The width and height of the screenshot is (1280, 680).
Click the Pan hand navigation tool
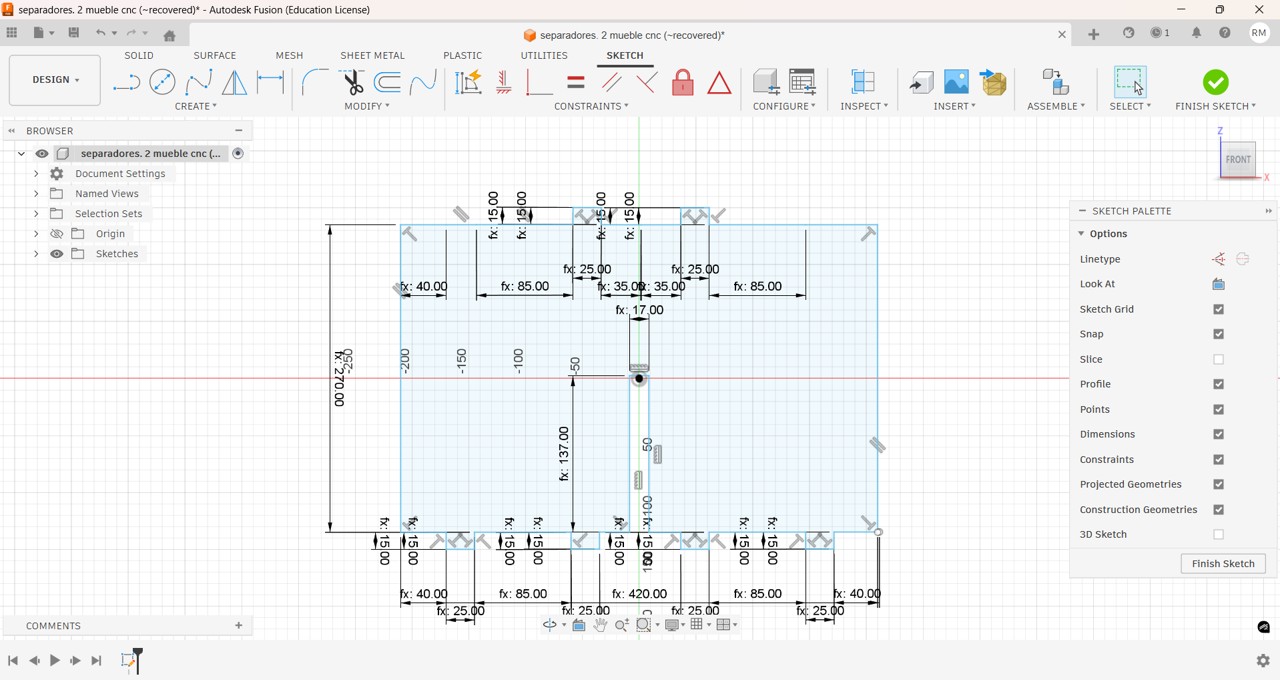tap(600, 625)
